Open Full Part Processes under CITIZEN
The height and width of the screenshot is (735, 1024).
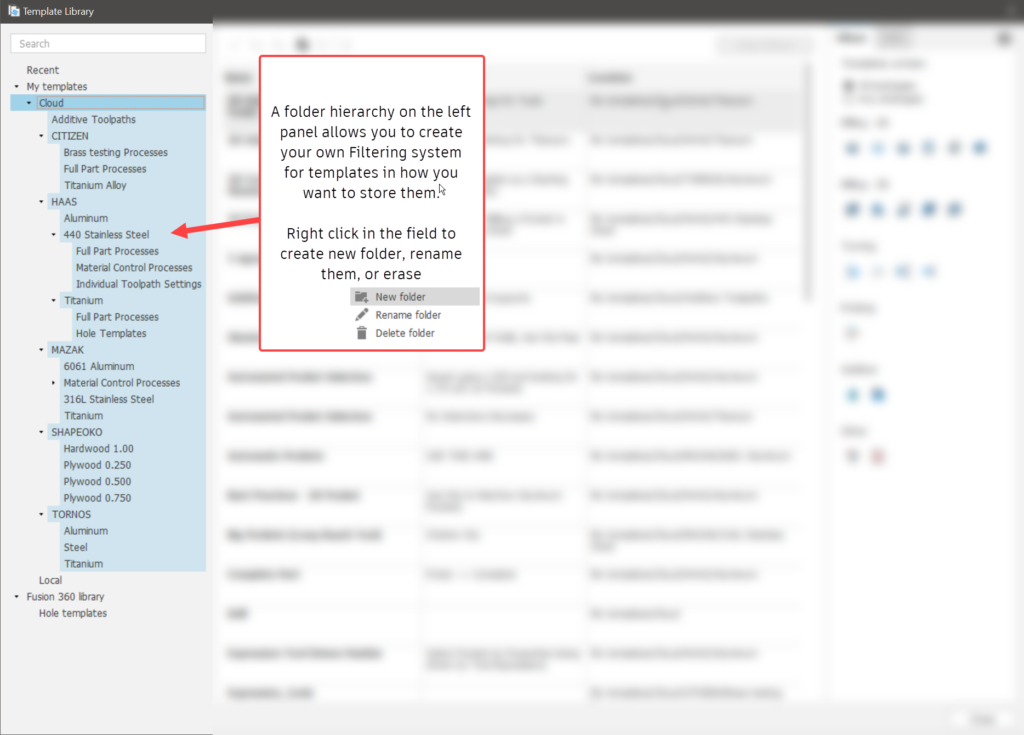[x=105, y=169]
